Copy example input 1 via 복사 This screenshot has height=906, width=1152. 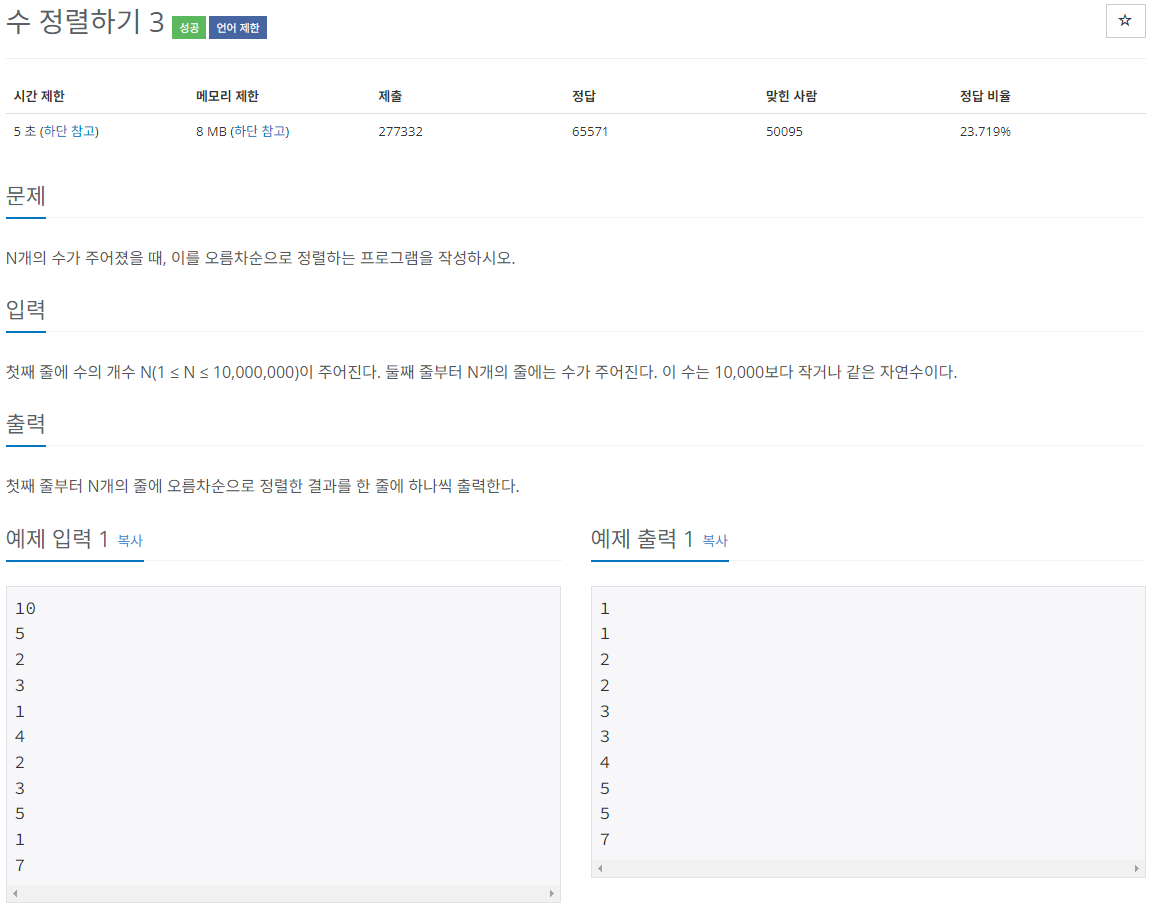tap(130, 541)
